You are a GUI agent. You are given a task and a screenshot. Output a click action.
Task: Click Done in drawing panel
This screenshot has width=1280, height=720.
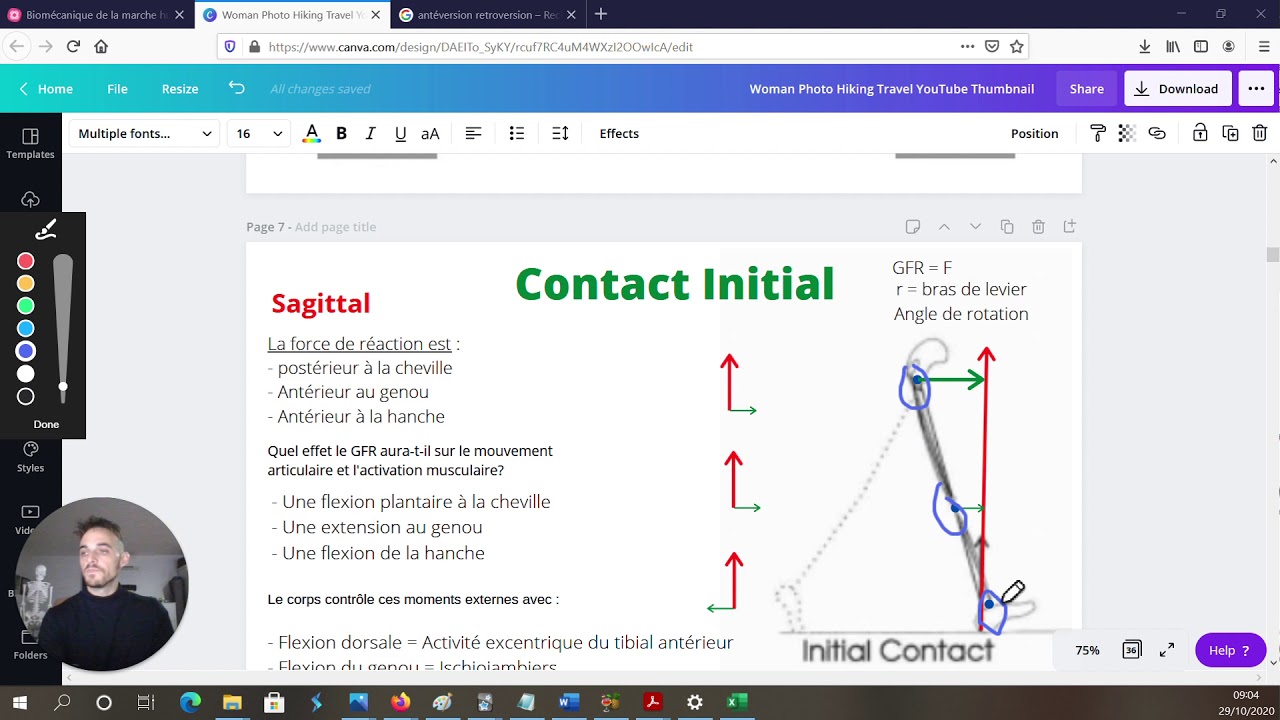tap(46, 424)
